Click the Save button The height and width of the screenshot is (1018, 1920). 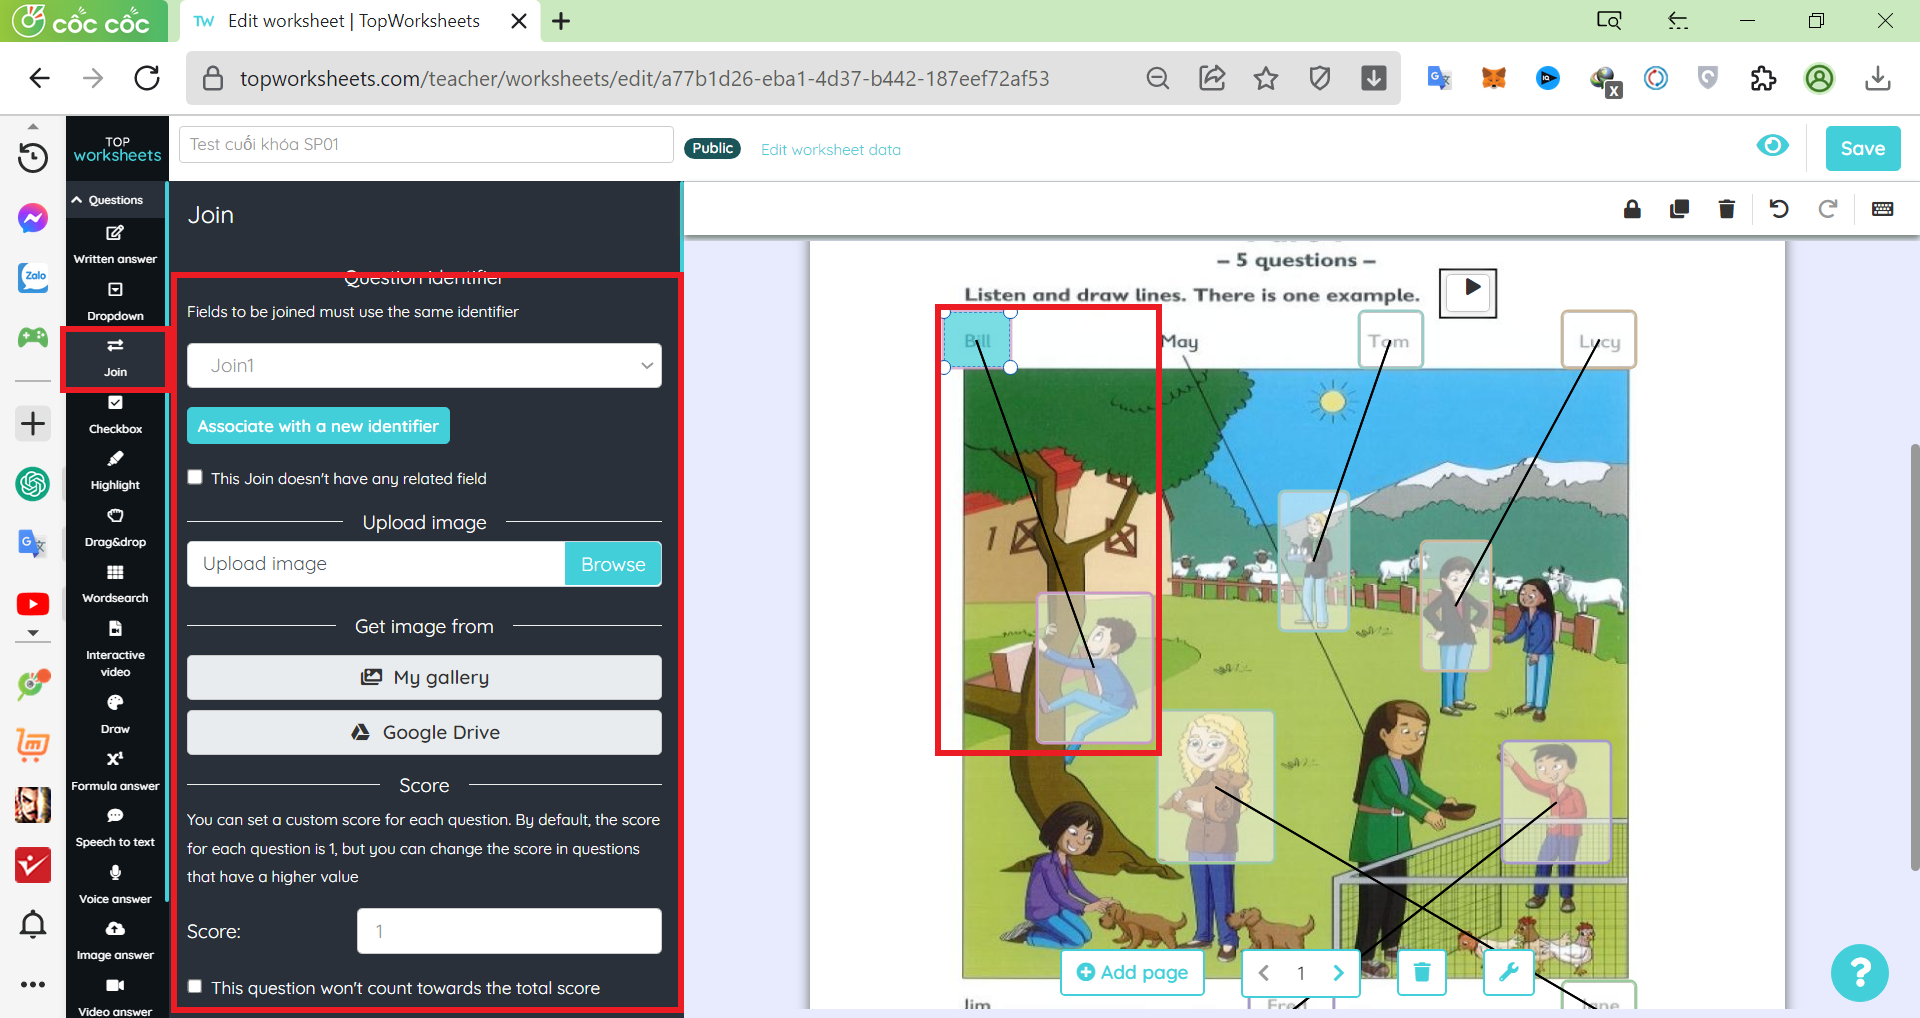click(x=1862, y=149)
